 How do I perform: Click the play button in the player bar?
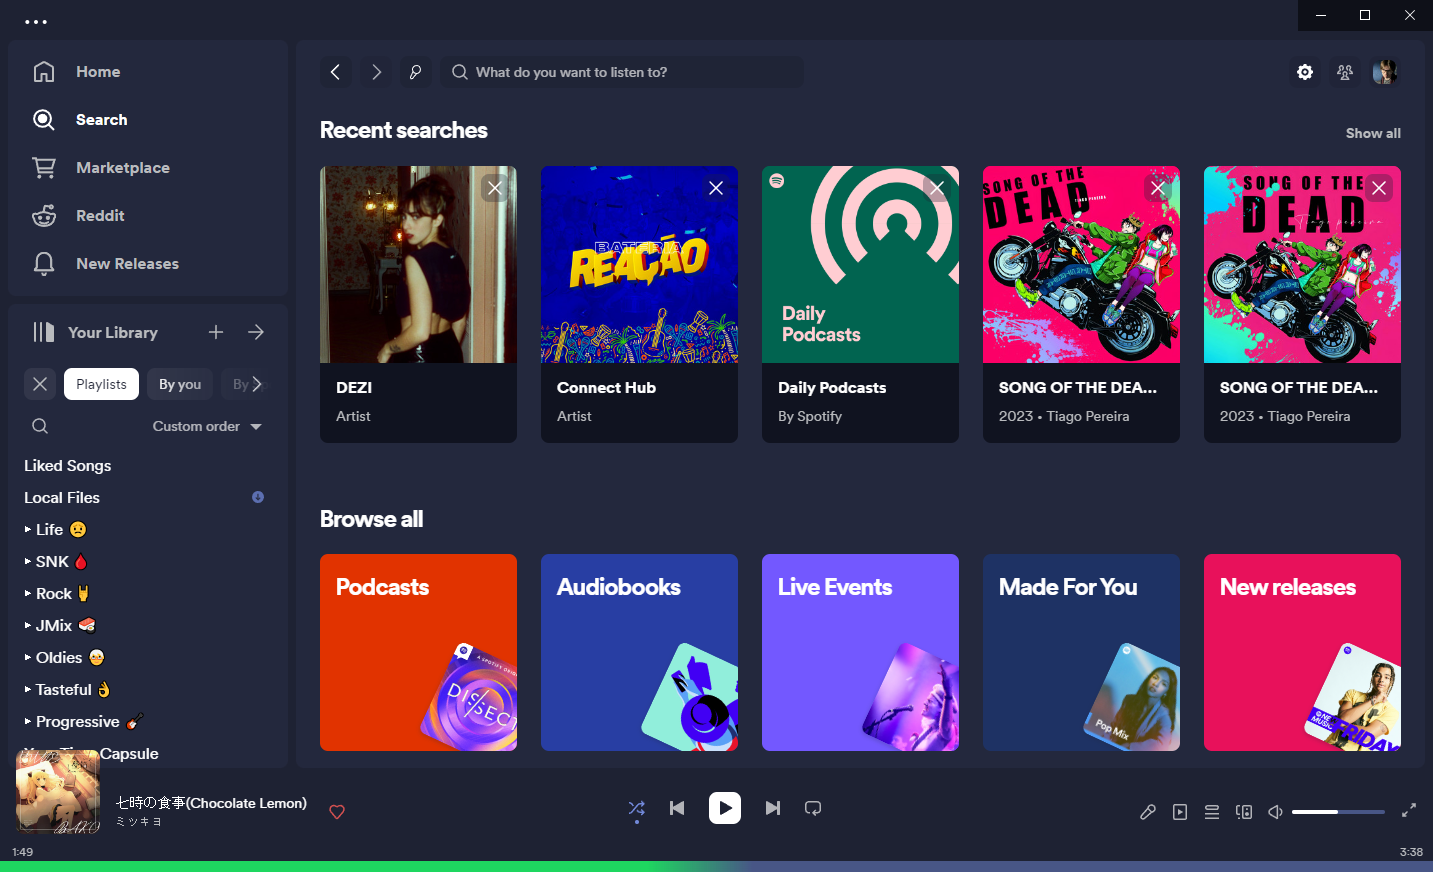click(725, 808)
